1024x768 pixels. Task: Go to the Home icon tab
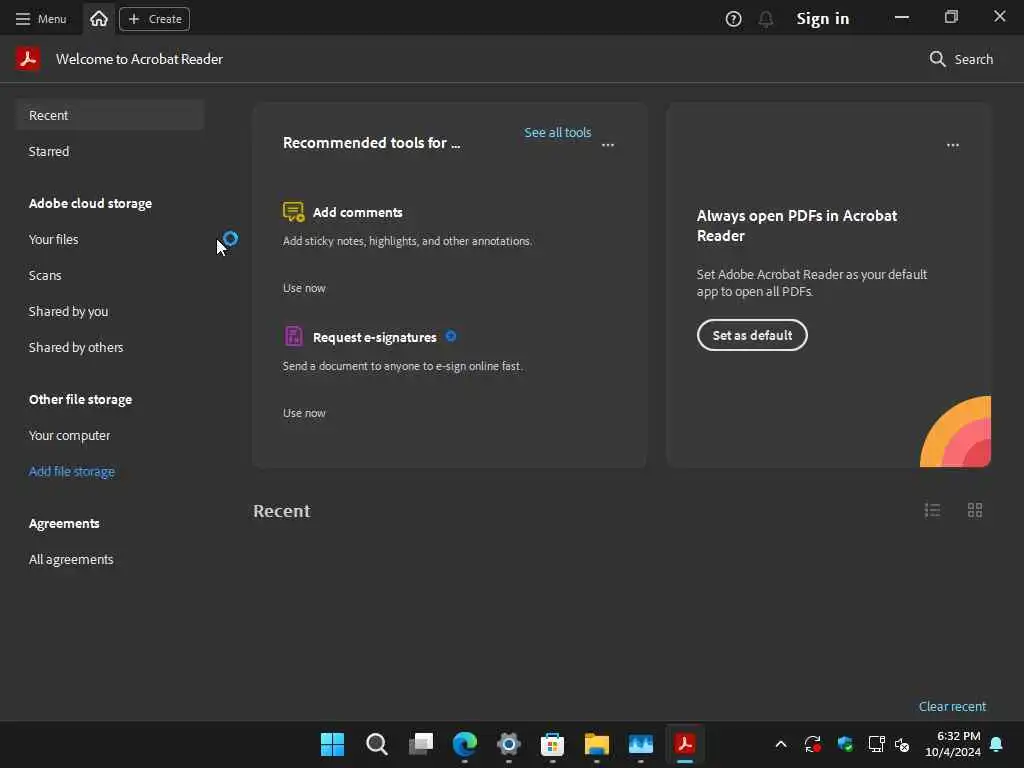pos(99,18)
